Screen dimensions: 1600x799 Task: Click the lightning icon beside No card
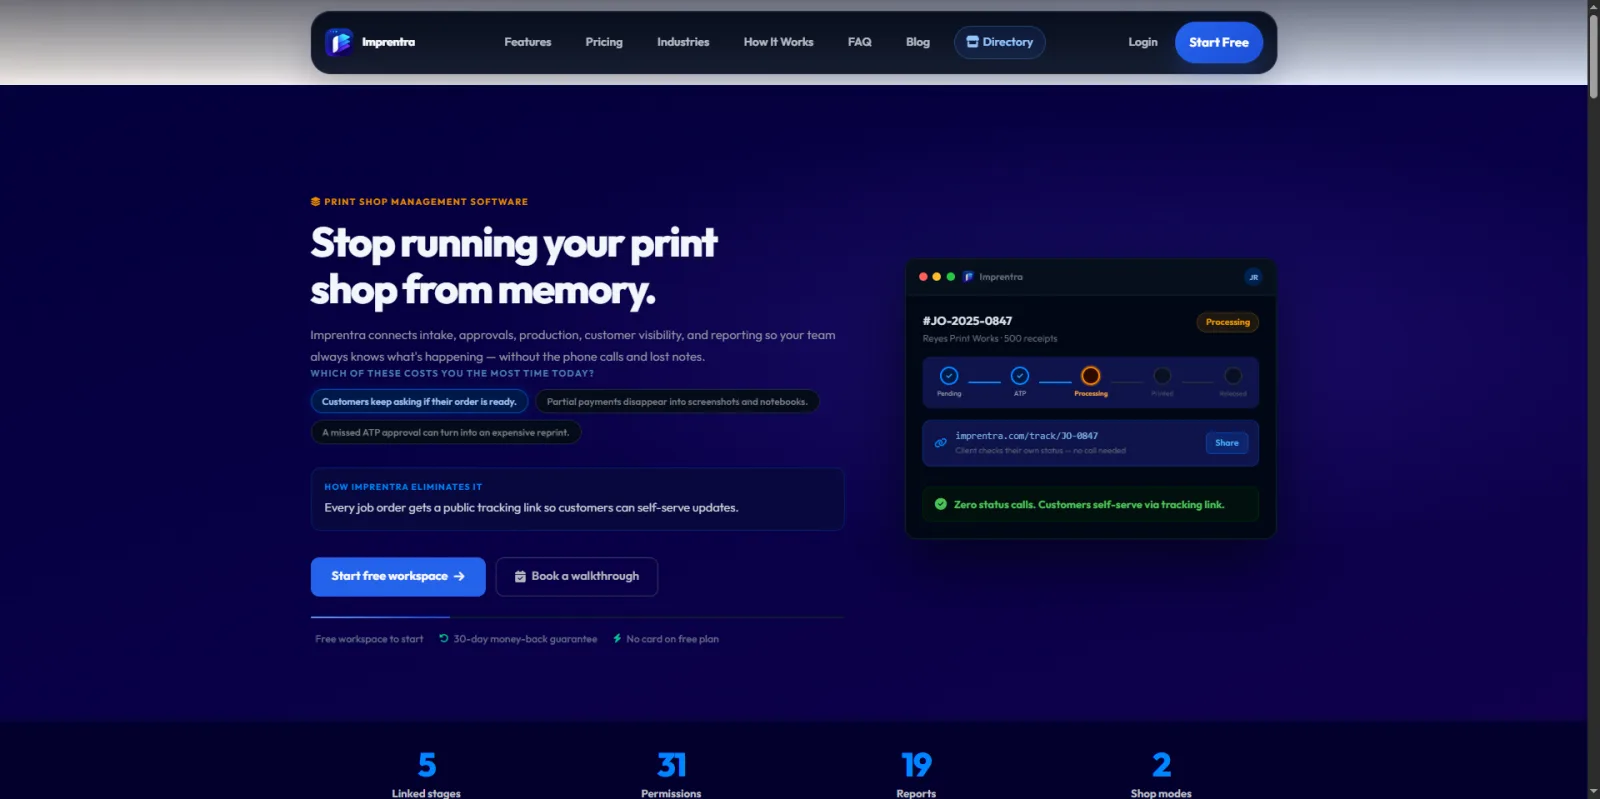click(x=617, y=638)
